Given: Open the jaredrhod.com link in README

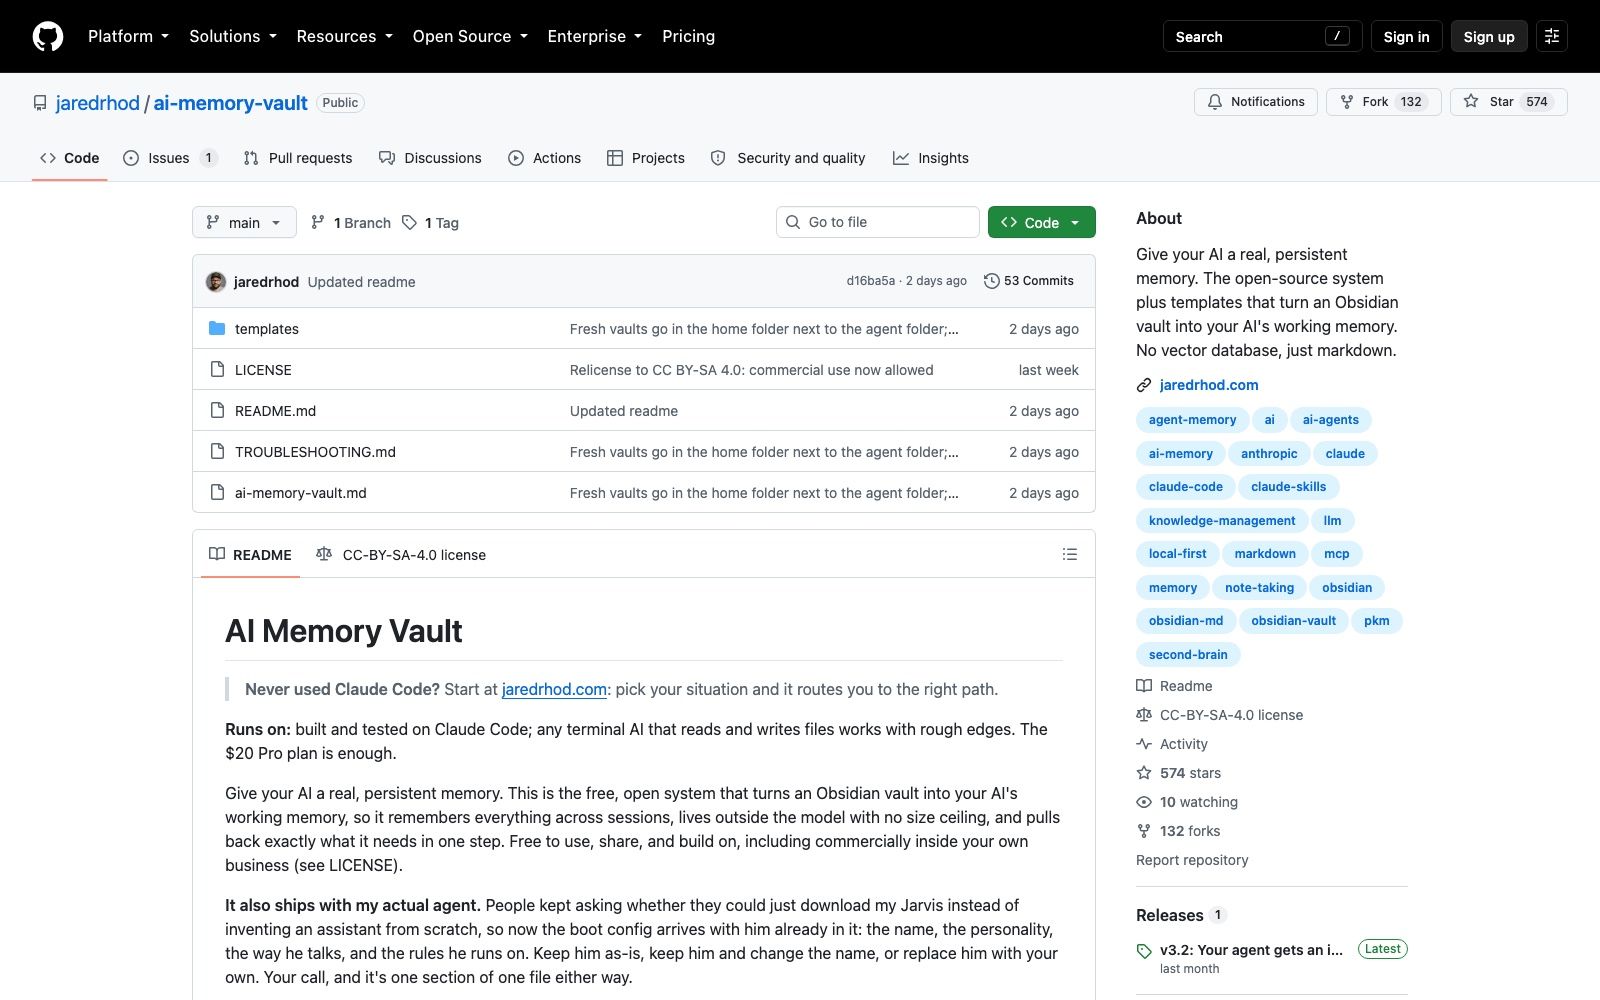Looking at the screenshot, I should (x=554, y=689).
